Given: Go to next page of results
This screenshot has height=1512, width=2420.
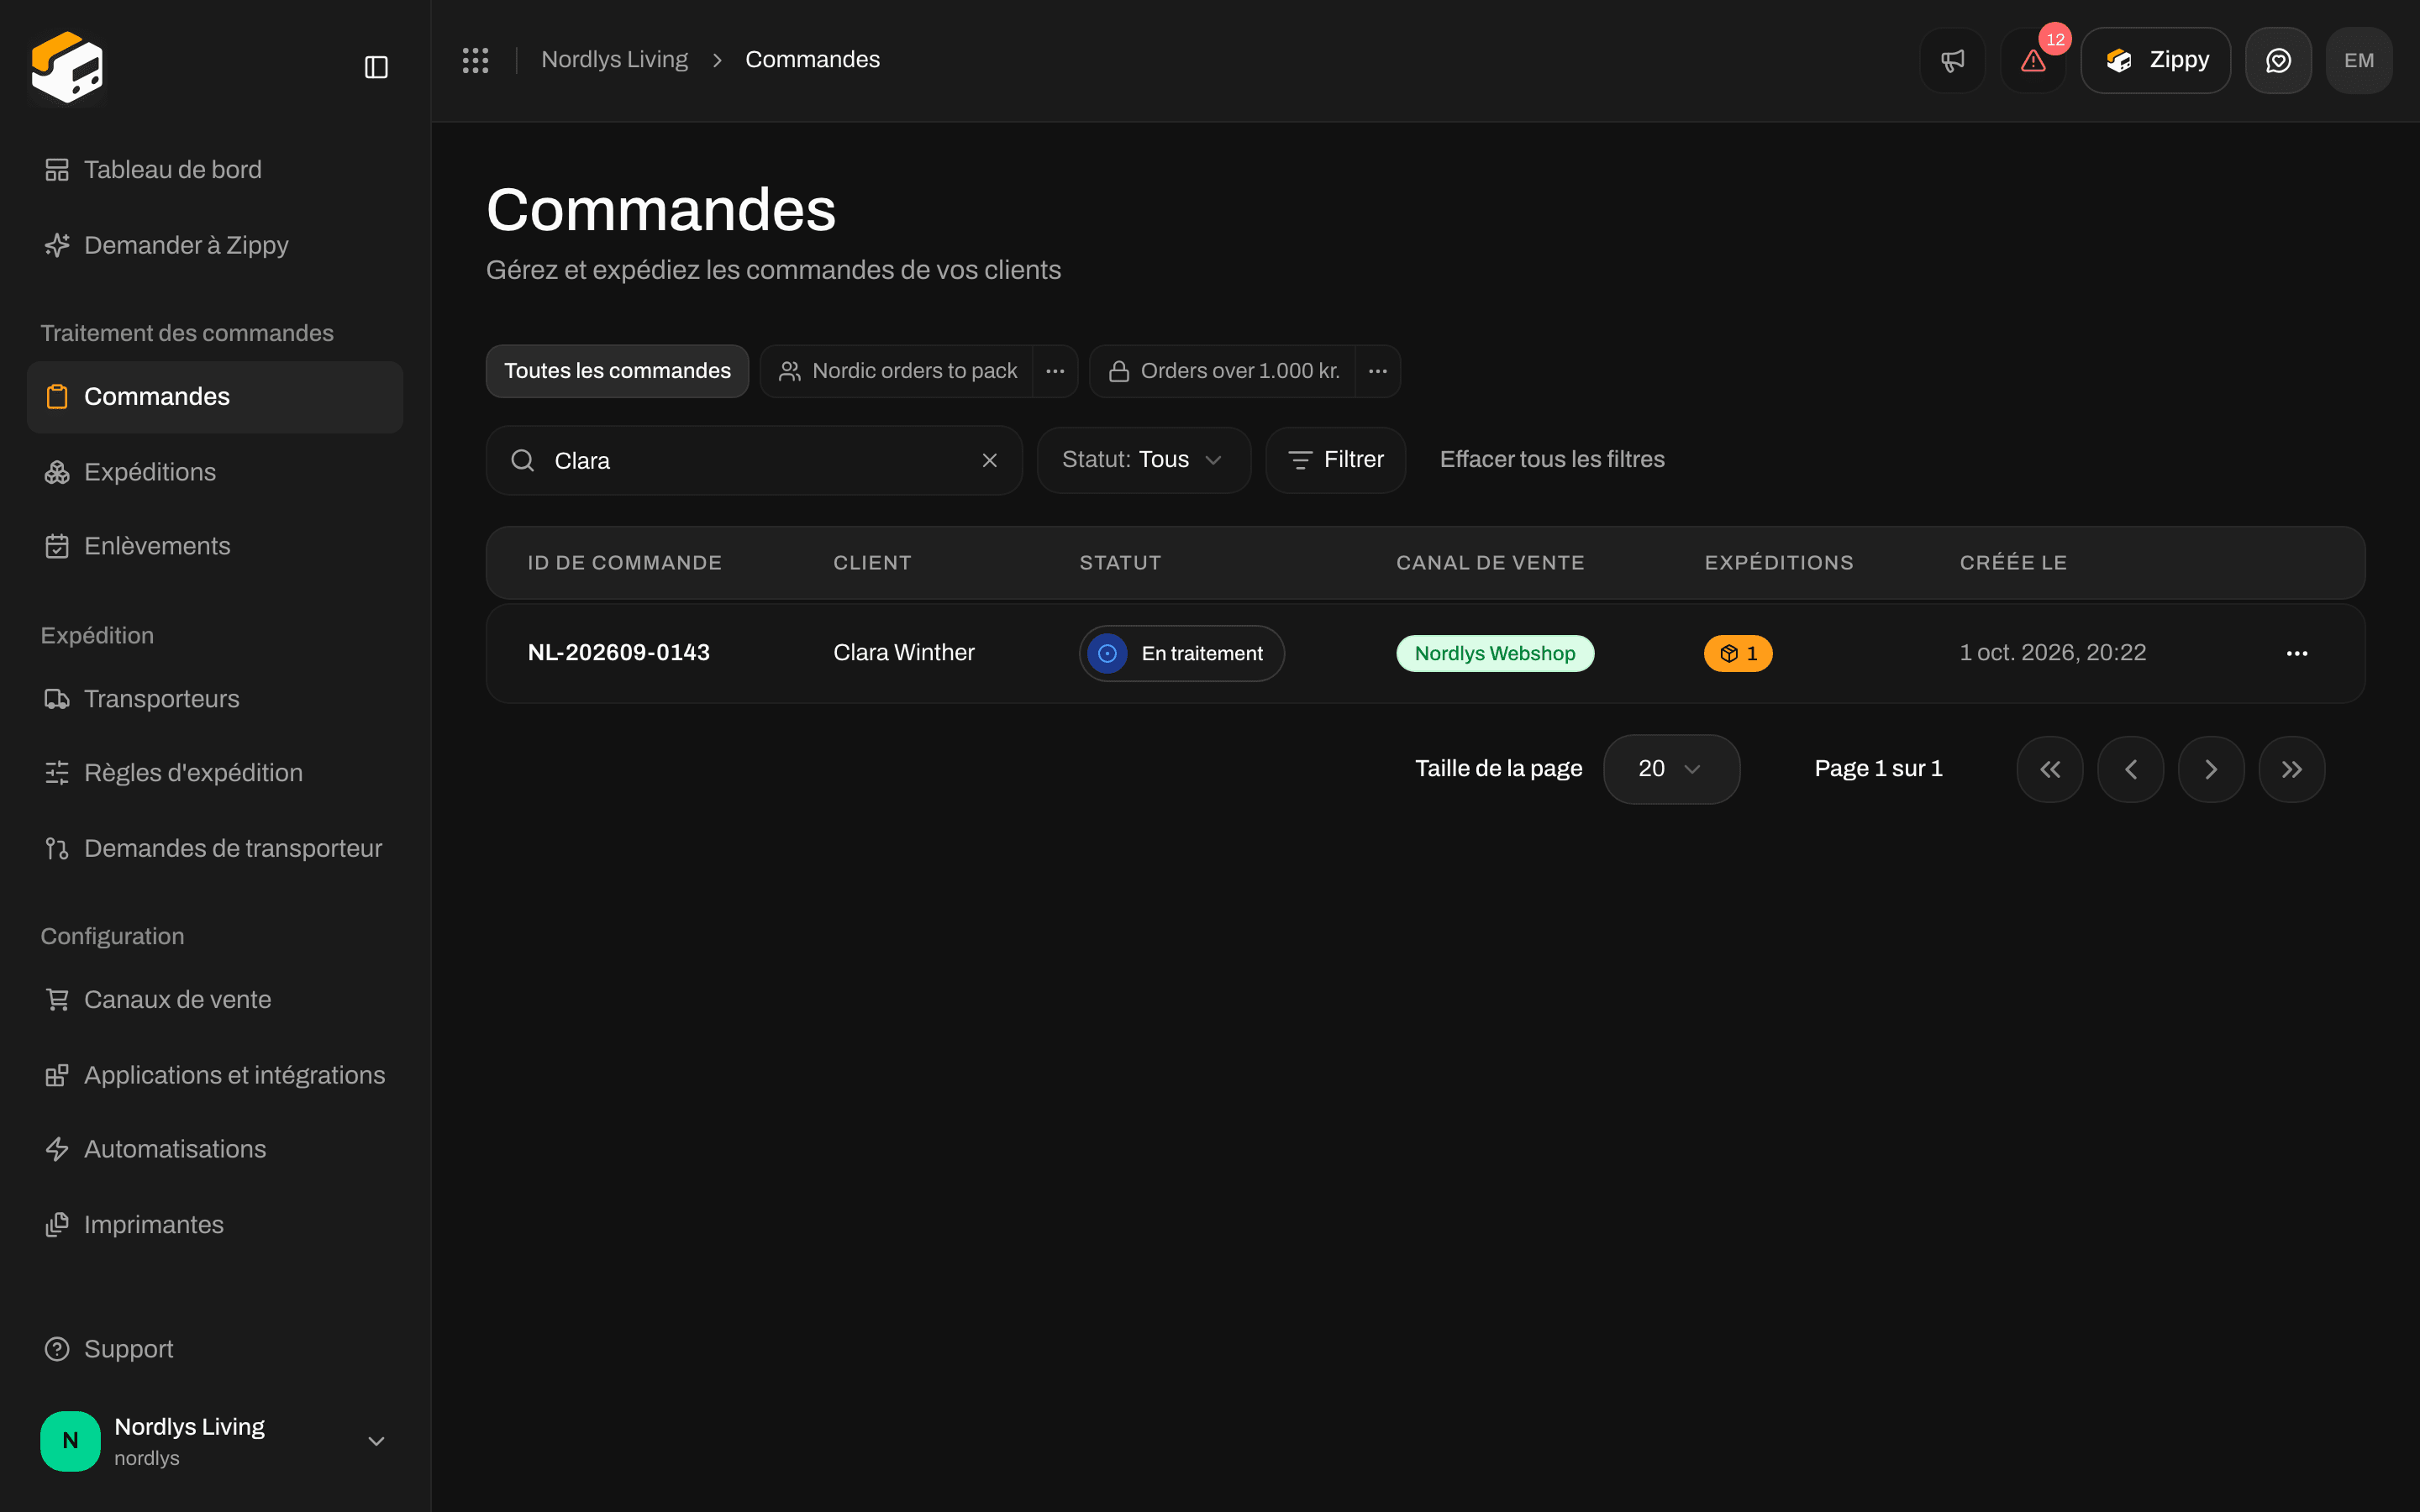Looking at the screenshot, I should (x=2211, y=769).
